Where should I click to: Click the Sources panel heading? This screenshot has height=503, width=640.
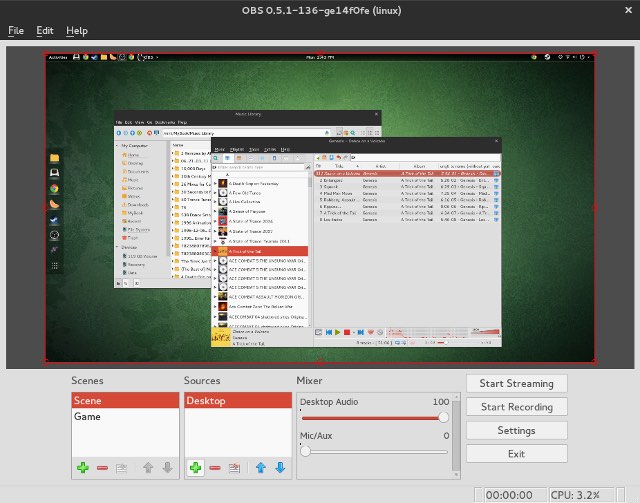point(202,381)
